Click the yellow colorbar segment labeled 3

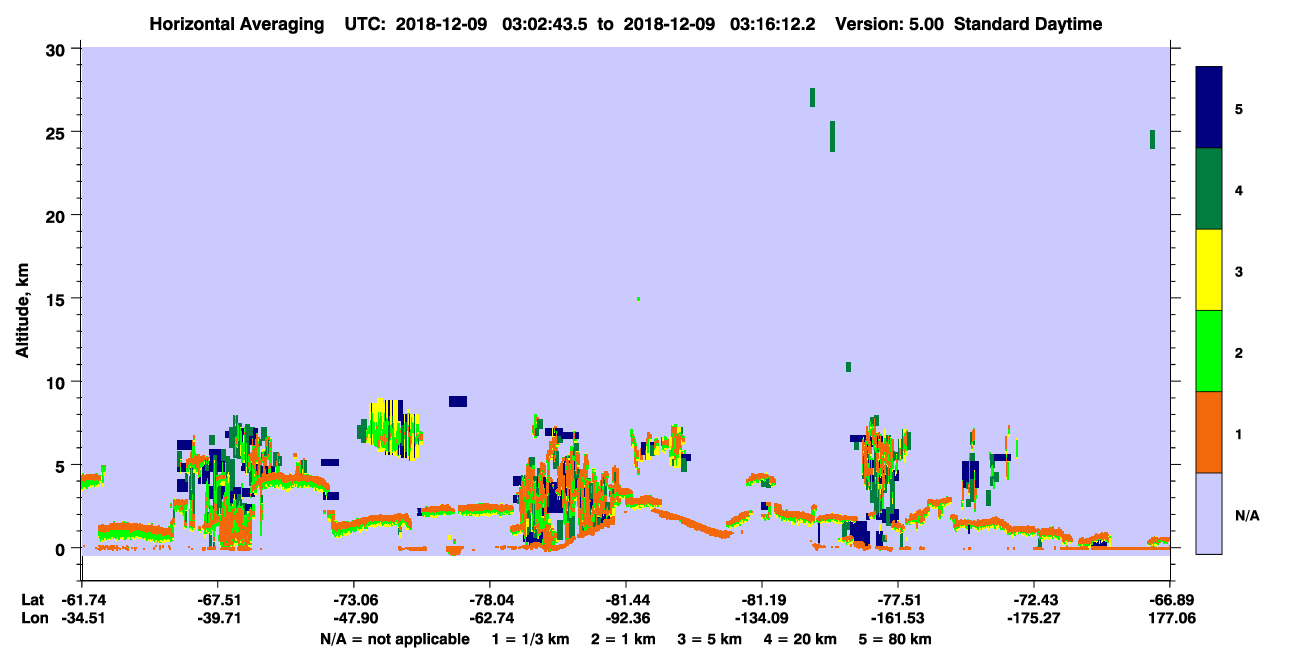[x=1209, y=270]
